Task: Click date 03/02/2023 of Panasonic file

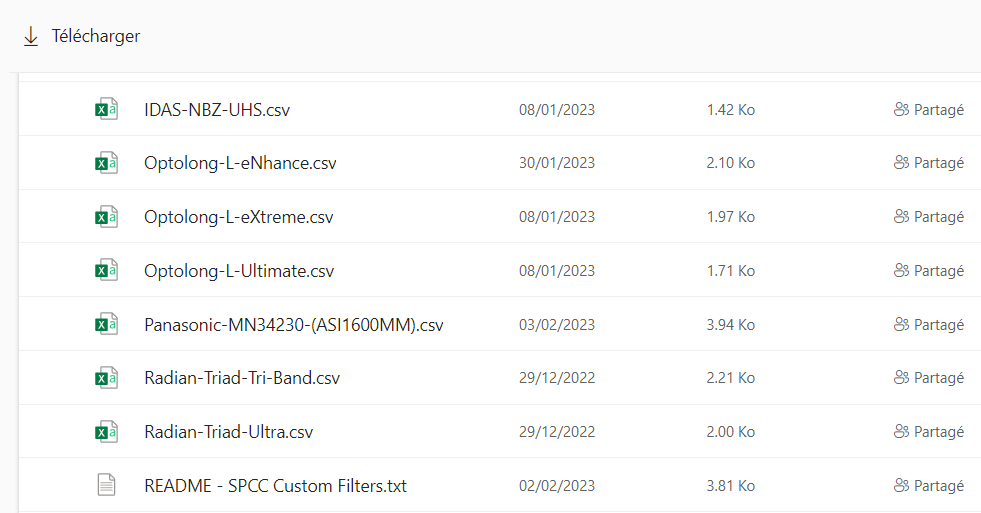Action: click(557, 325)
